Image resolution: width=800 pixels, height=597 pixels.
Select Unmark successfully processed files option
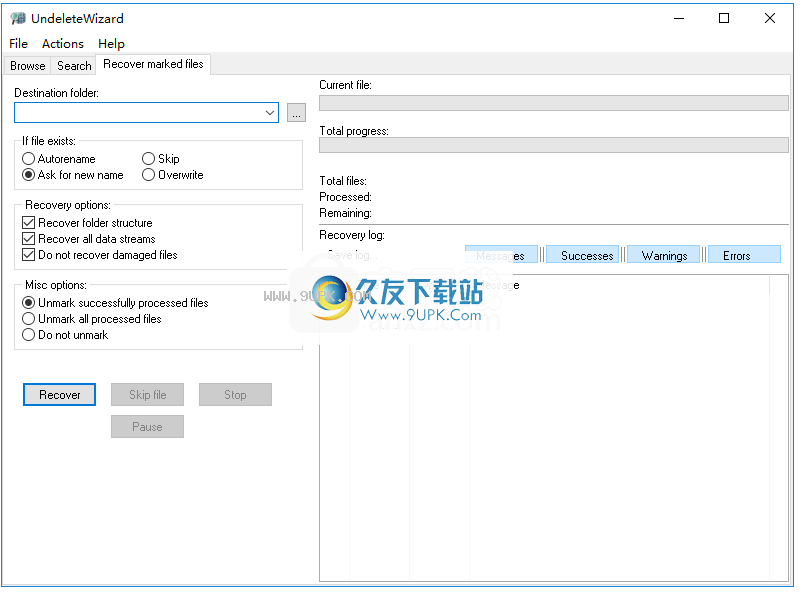click(116, 303)
